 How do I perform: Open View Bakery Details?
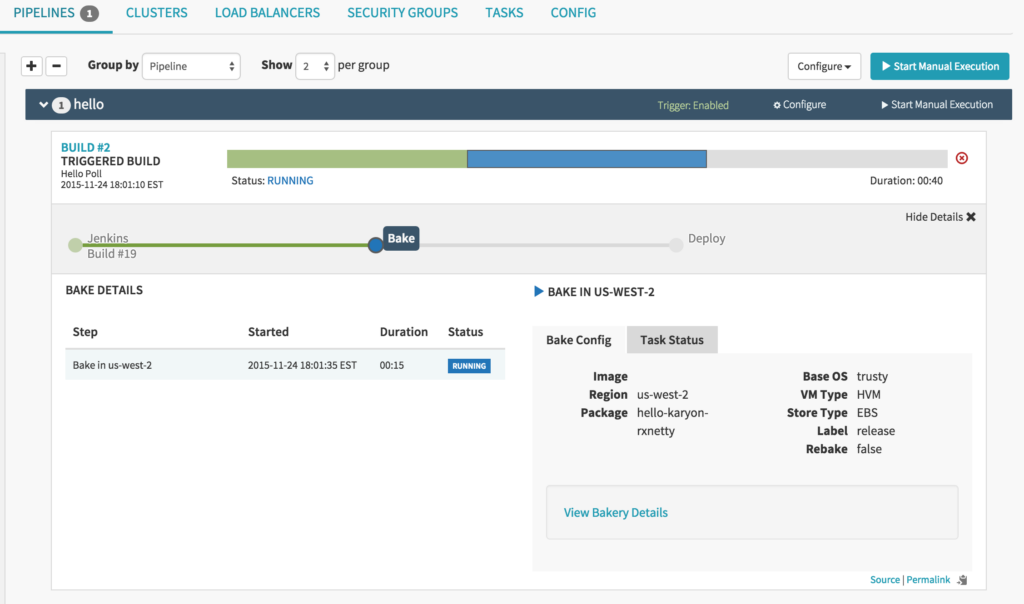pyautogui.click(x=615, y=512)
